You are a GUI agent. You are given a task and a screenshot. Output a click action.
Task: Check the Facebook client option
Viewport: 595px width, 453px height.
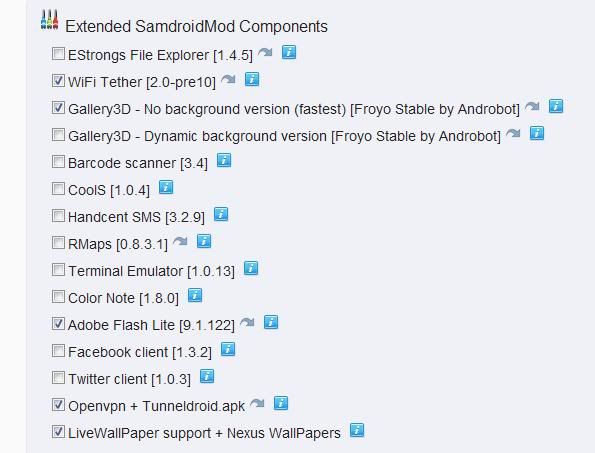[58, 351]
